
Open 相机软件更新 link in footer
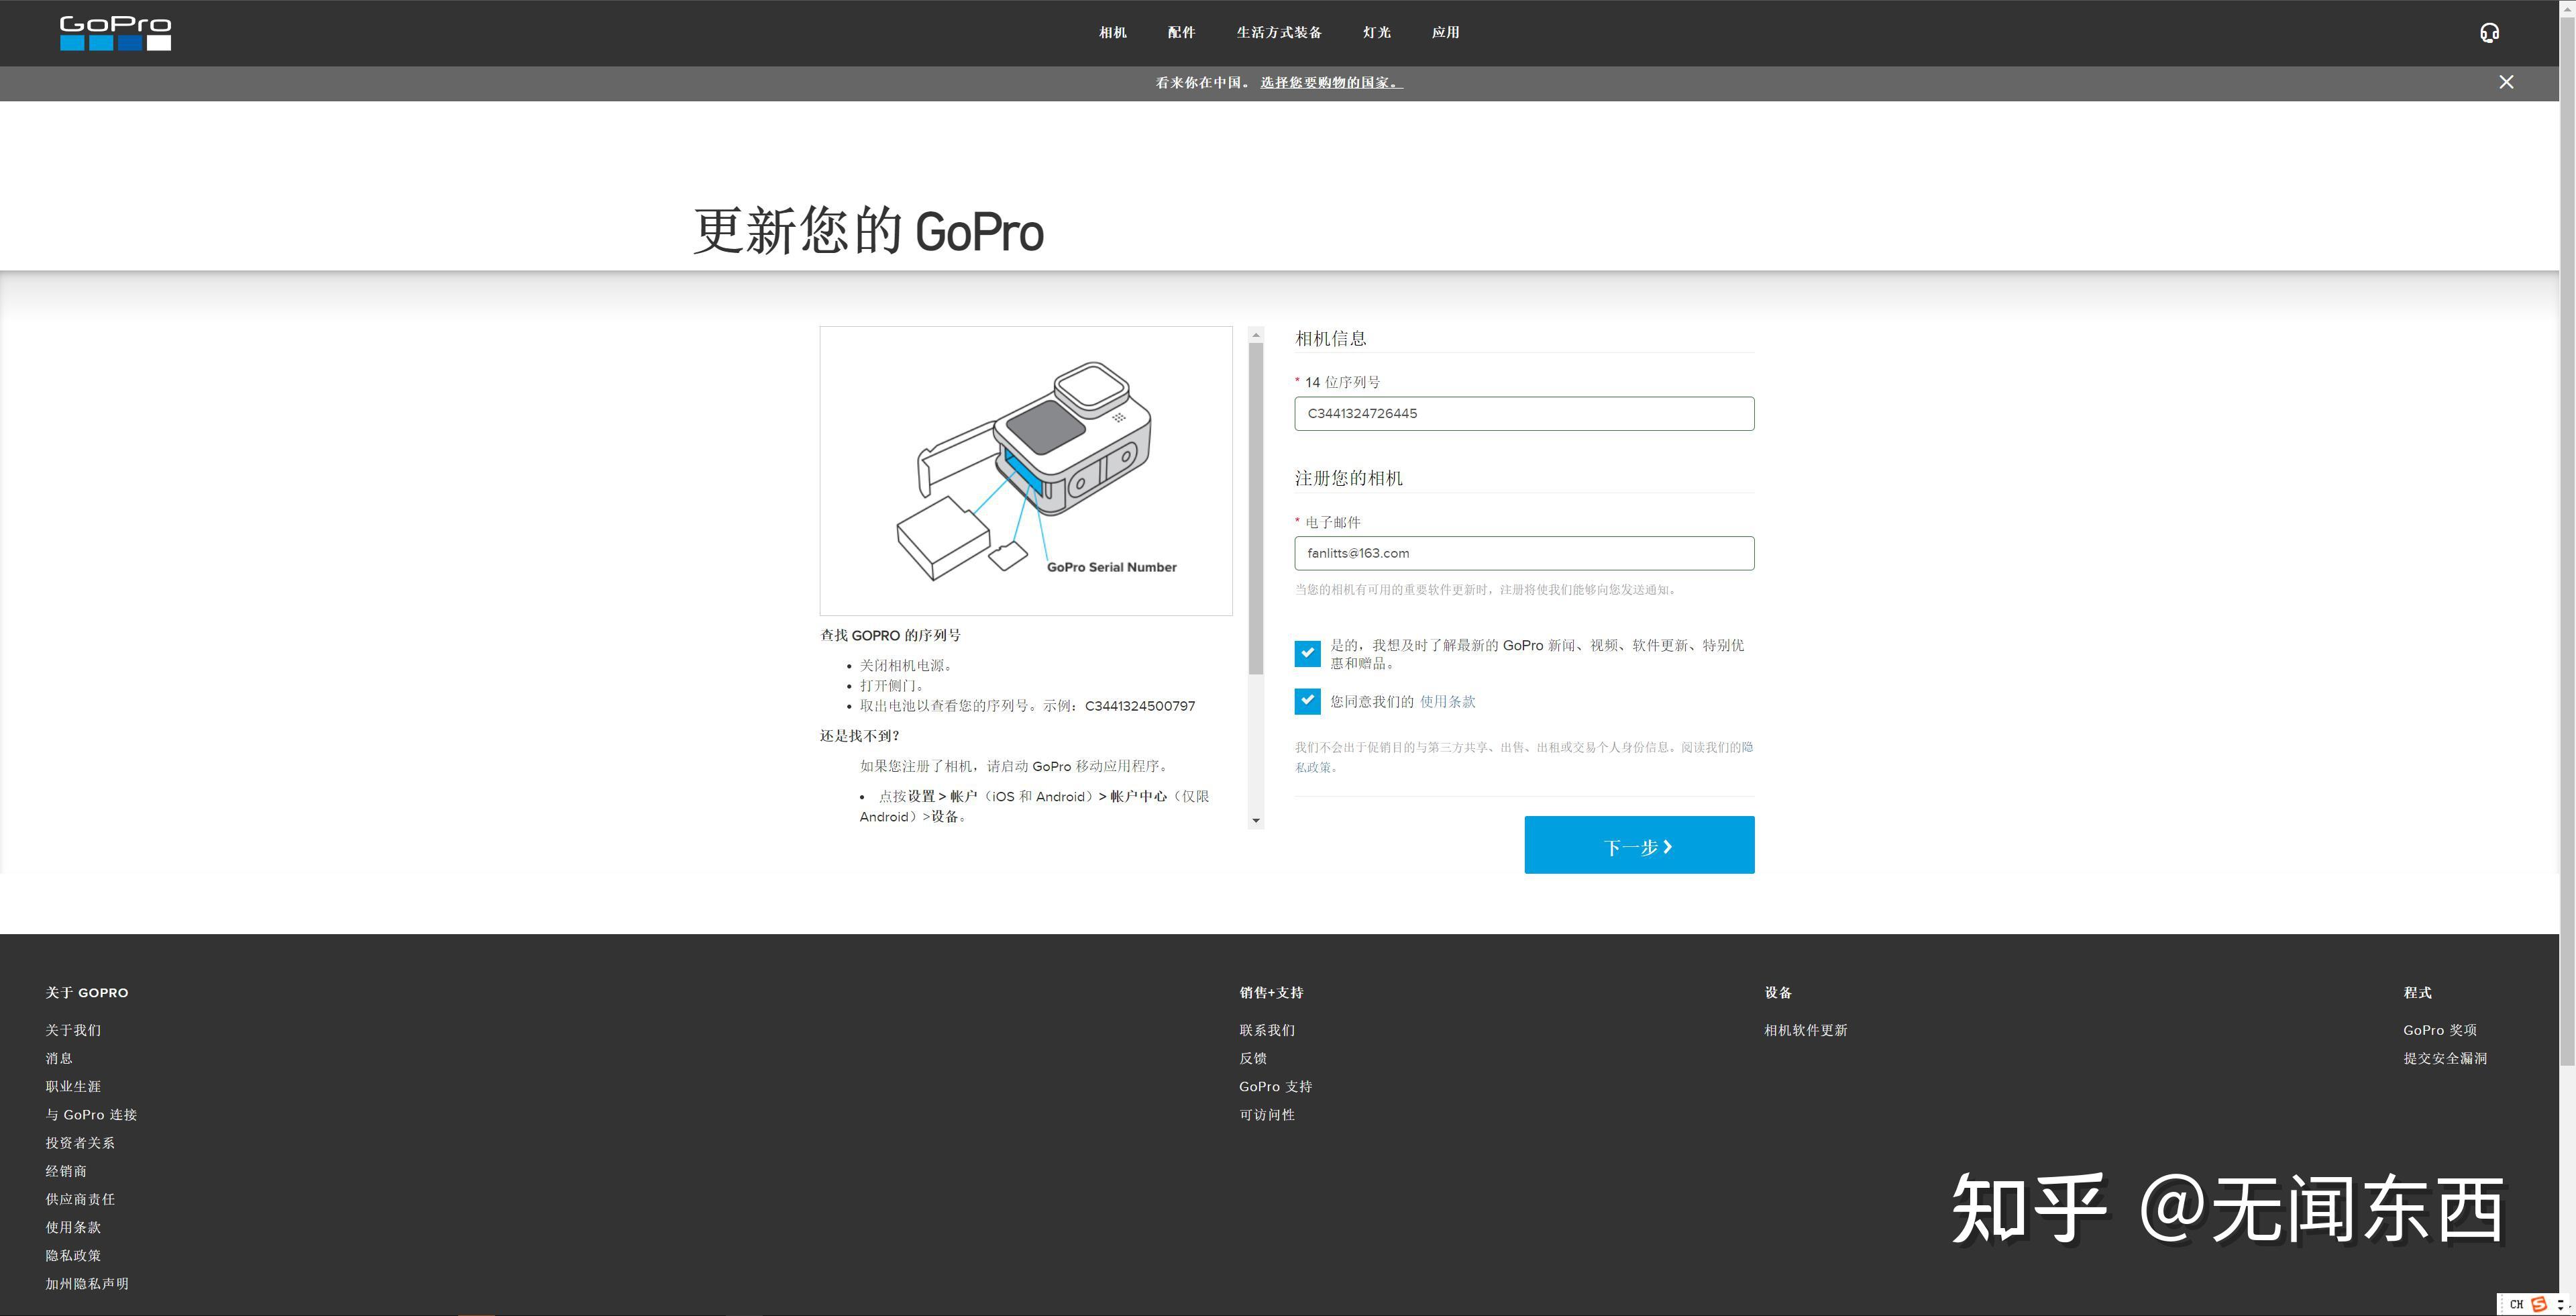[1805, 1030]
